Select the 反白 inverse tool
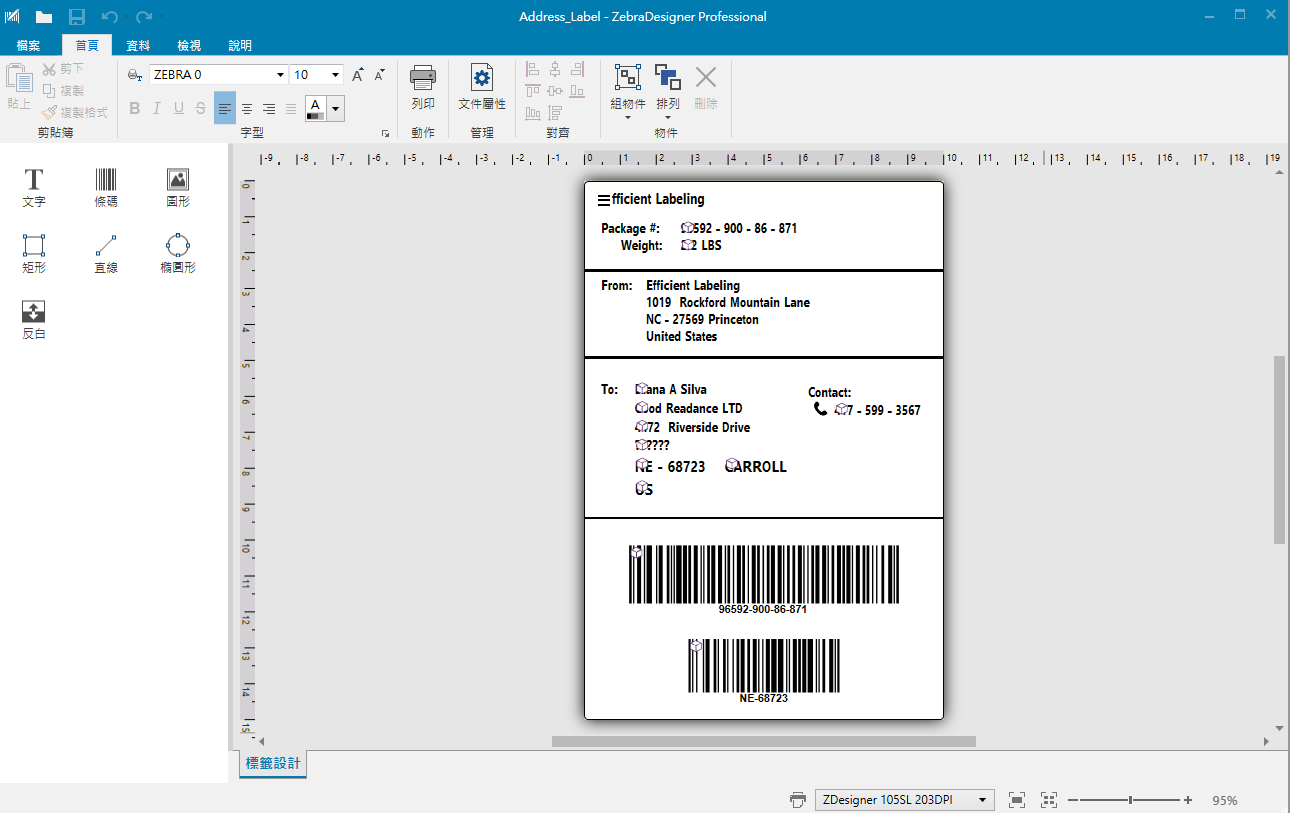Screen dimensions: 1290x813 pyautogui.click(x=34, y=320)
